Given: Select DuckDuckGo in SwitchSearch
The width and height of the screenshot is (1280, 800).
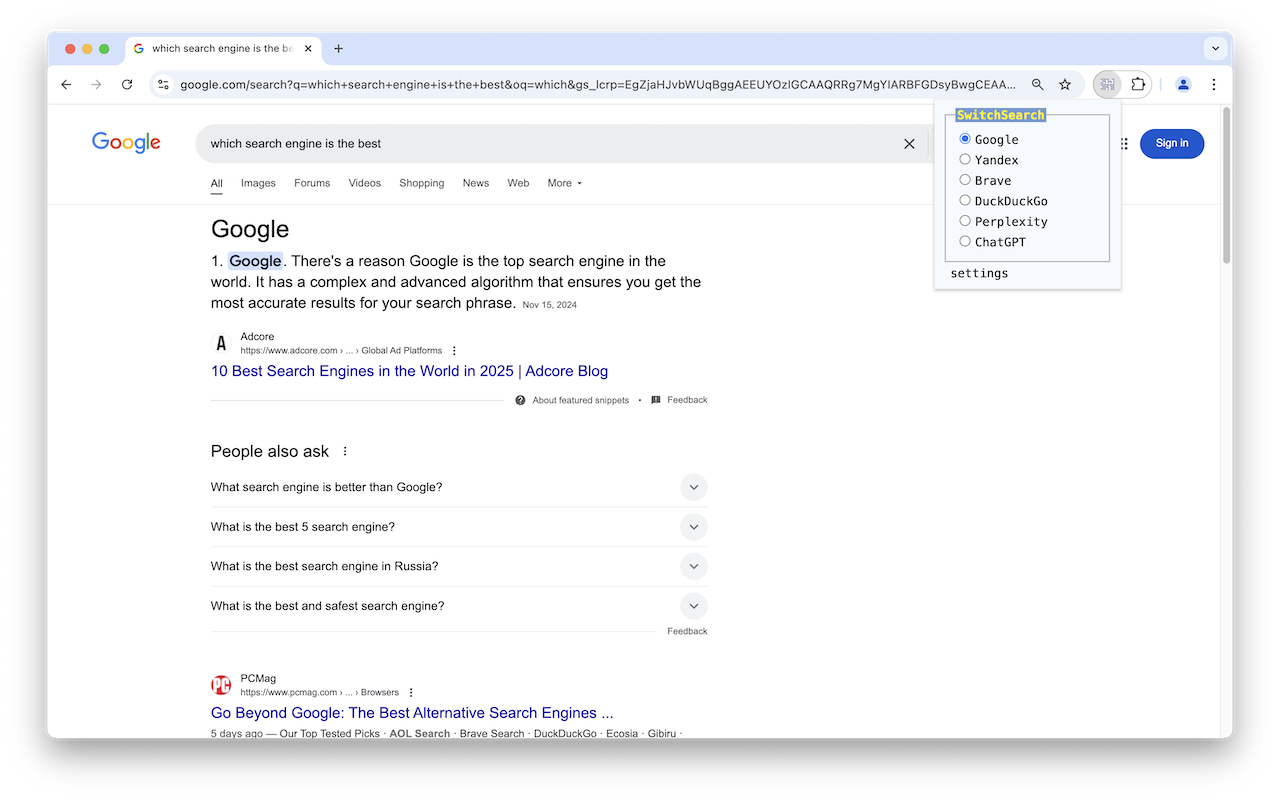Looking at the screenshot, I should point(964,200).
